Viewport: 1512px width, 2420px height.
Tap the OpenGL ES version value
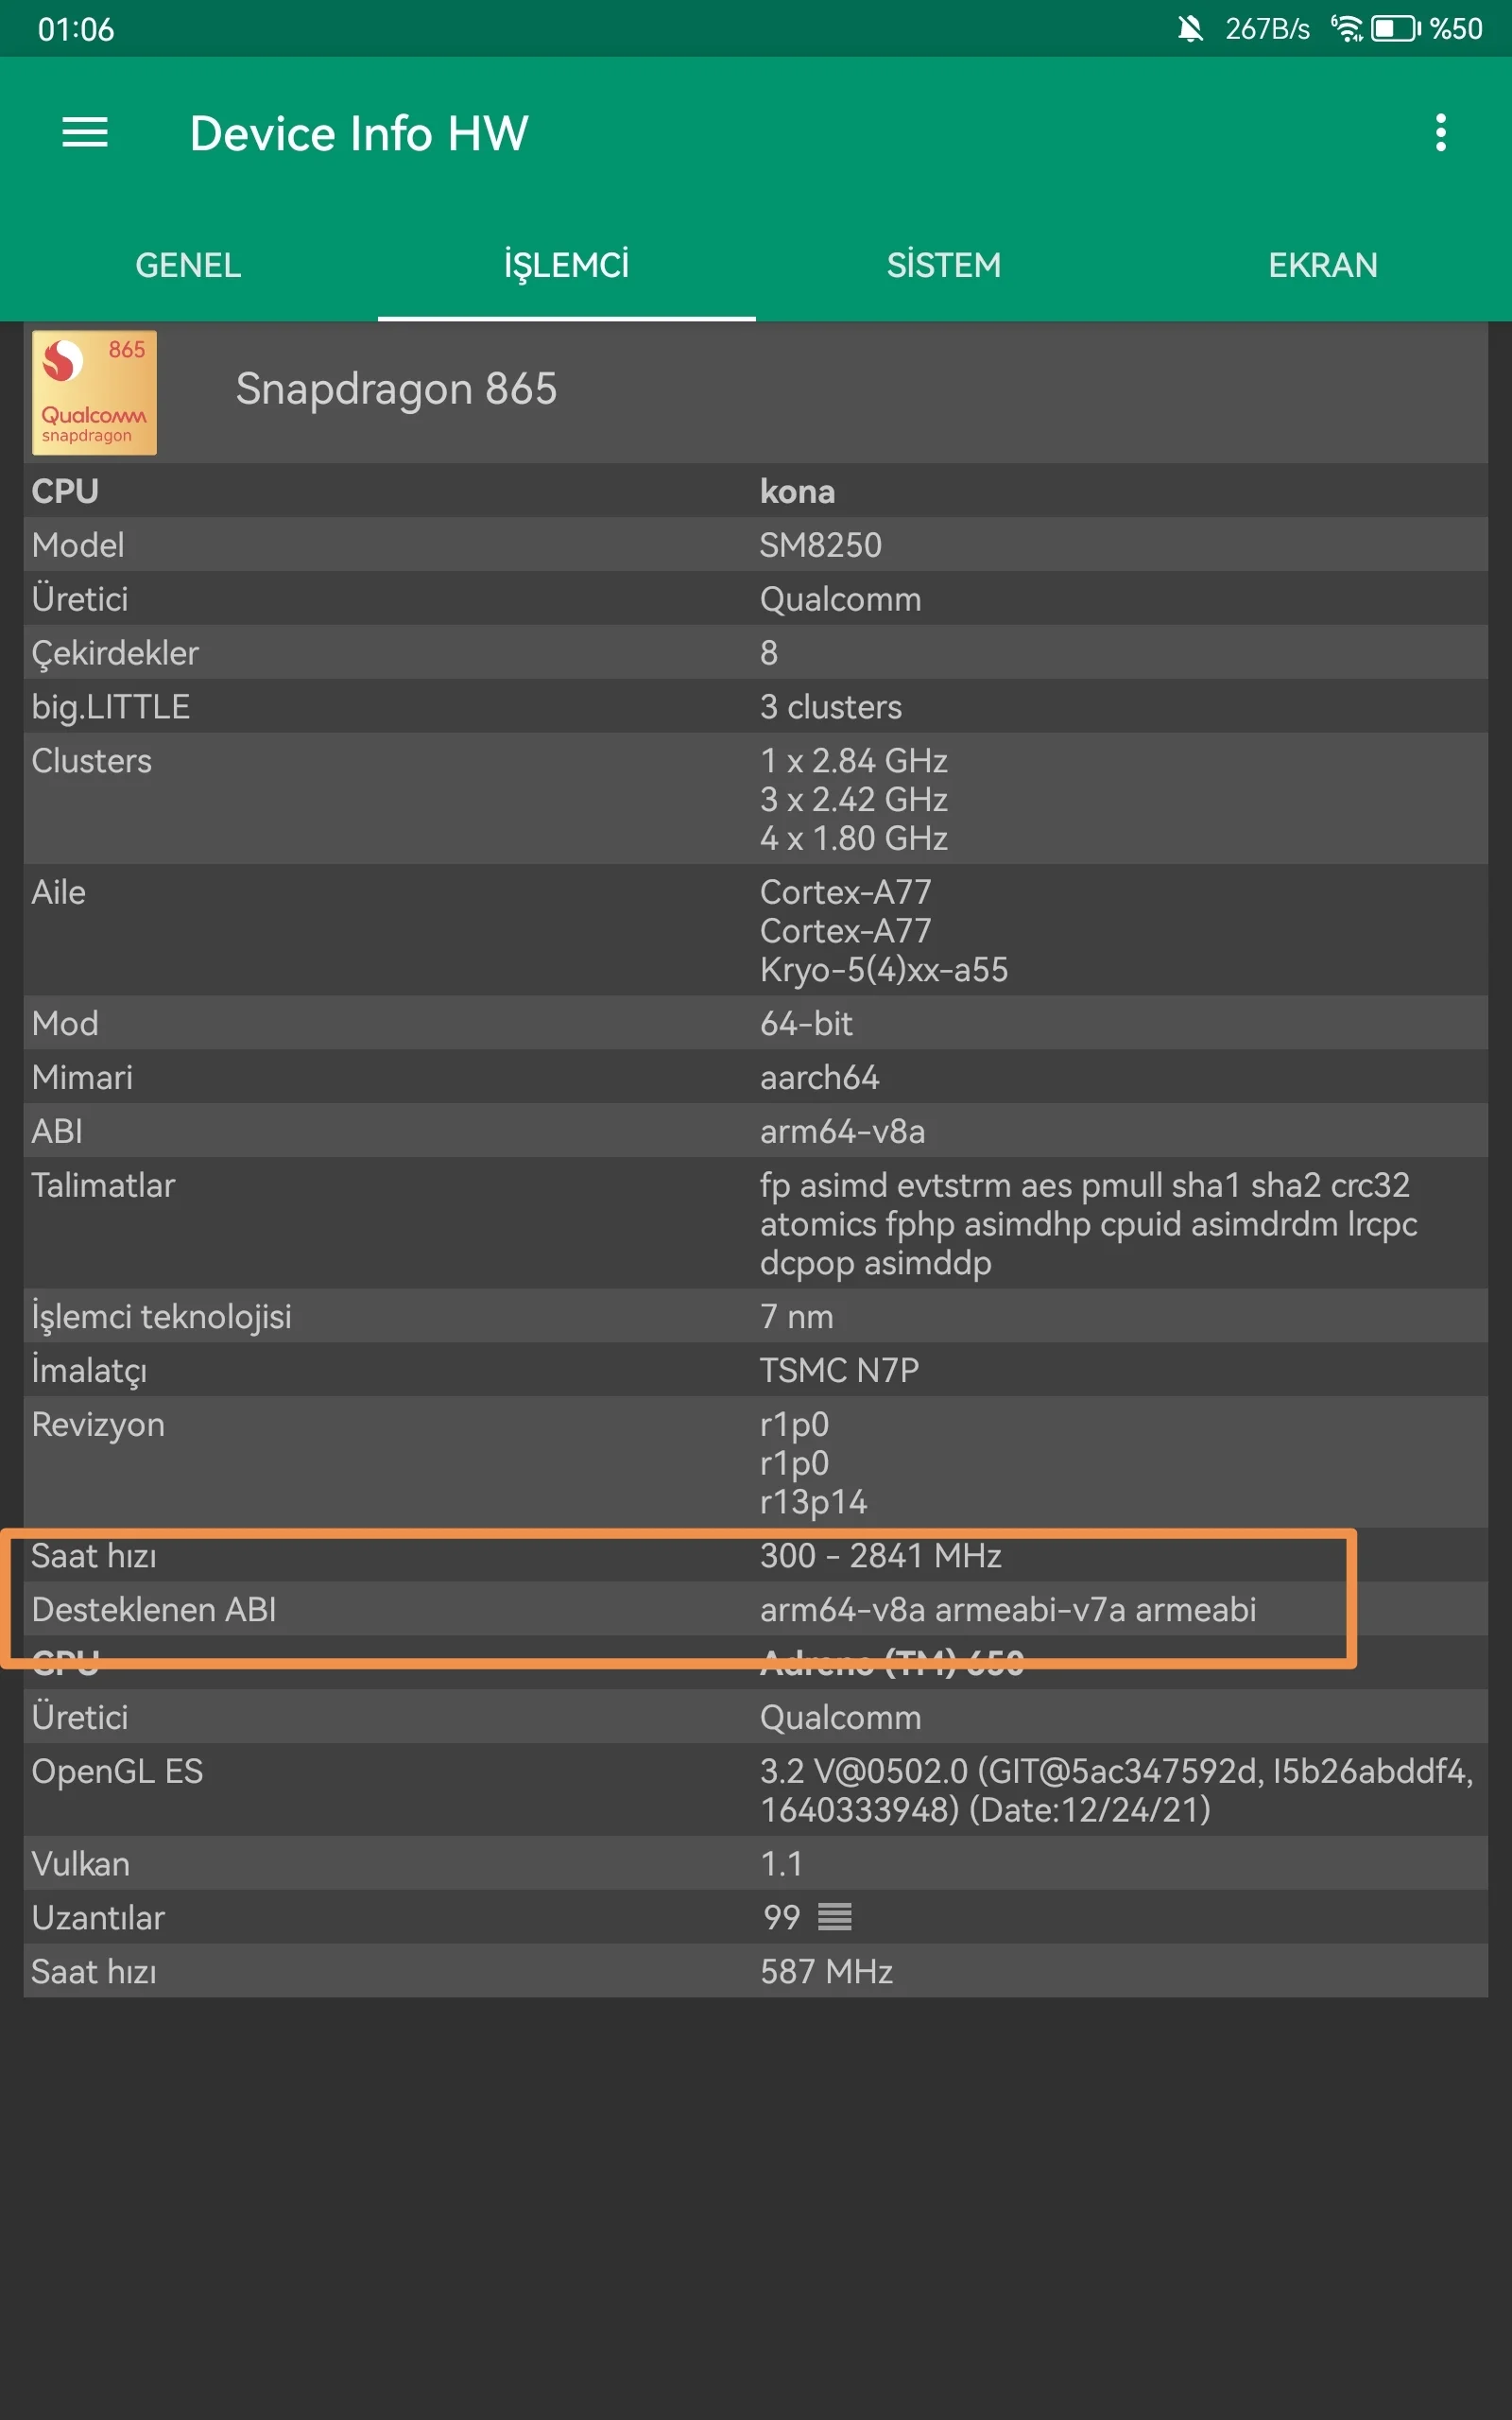tap(1115, 1790)
